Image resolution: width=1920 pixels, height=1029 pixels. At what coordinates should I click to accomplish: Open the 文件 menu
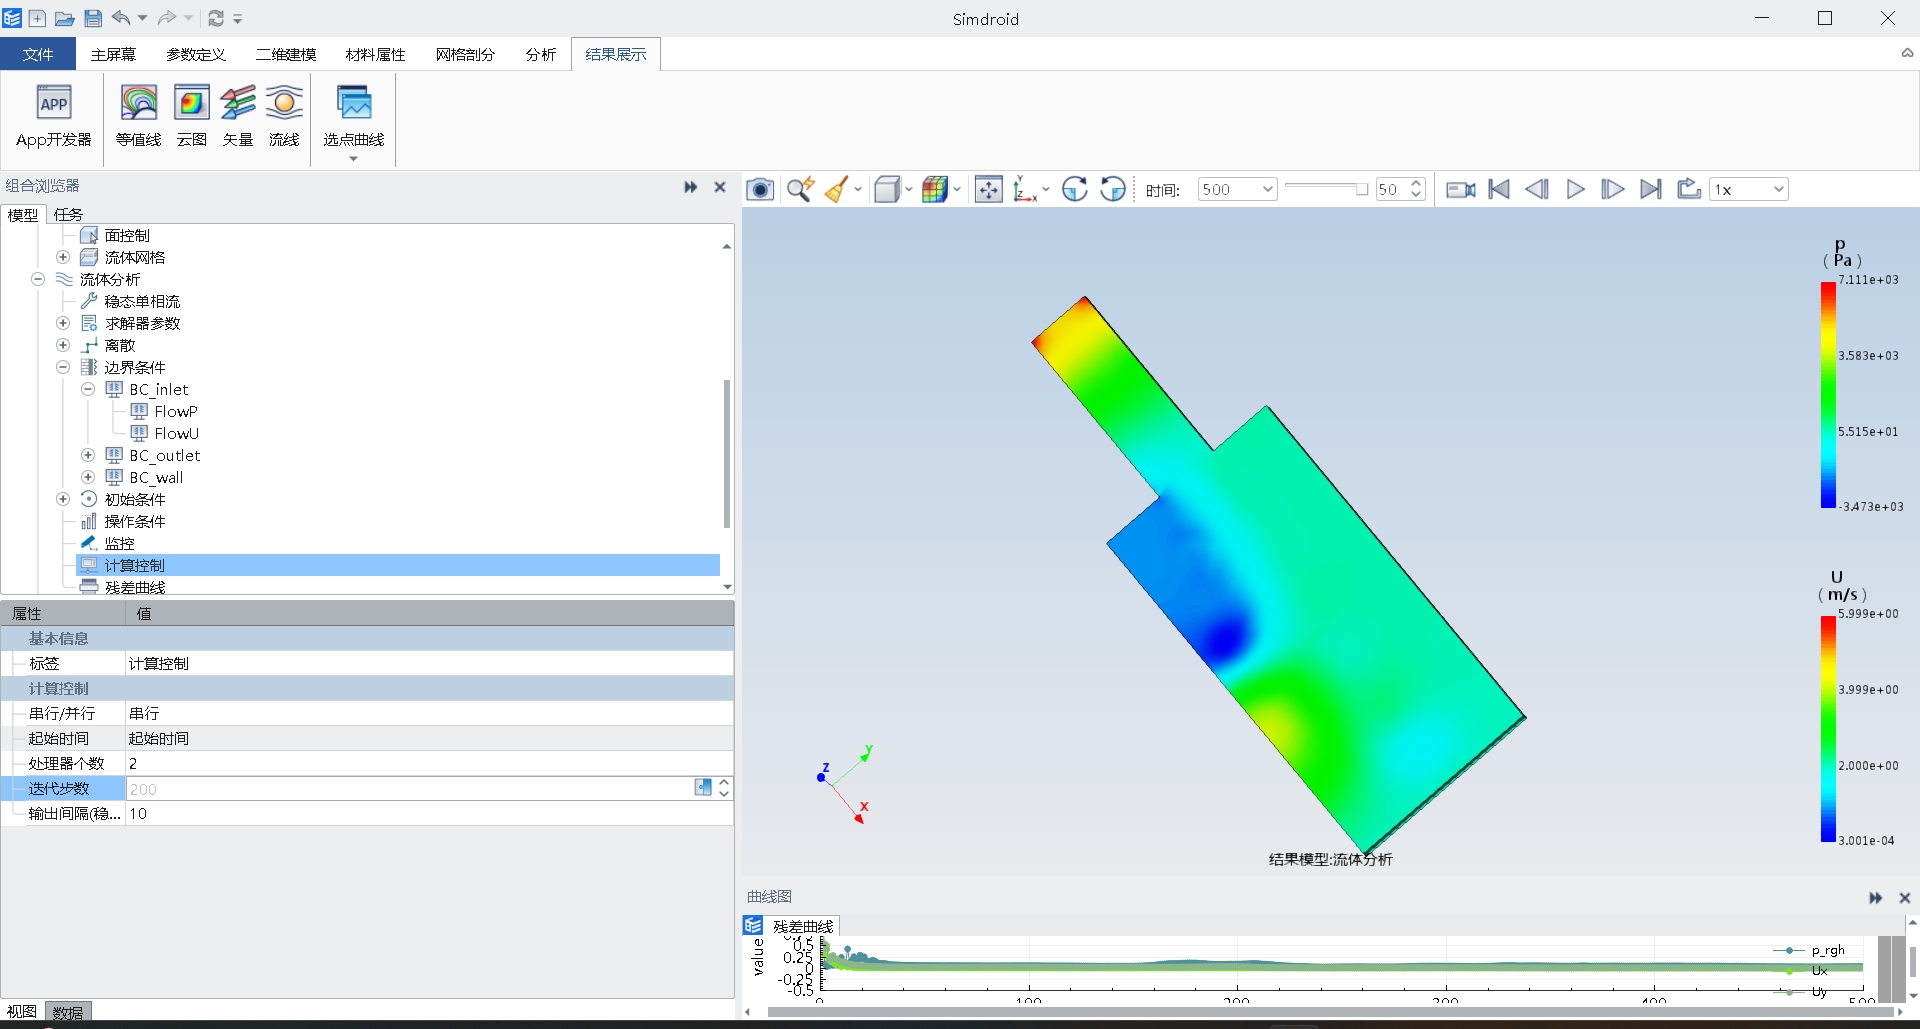[x=38, y=54]
